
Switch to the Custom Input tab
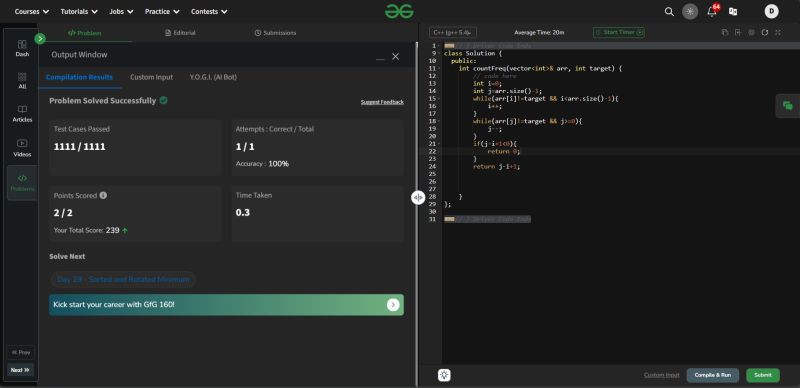tap(152, 77)
